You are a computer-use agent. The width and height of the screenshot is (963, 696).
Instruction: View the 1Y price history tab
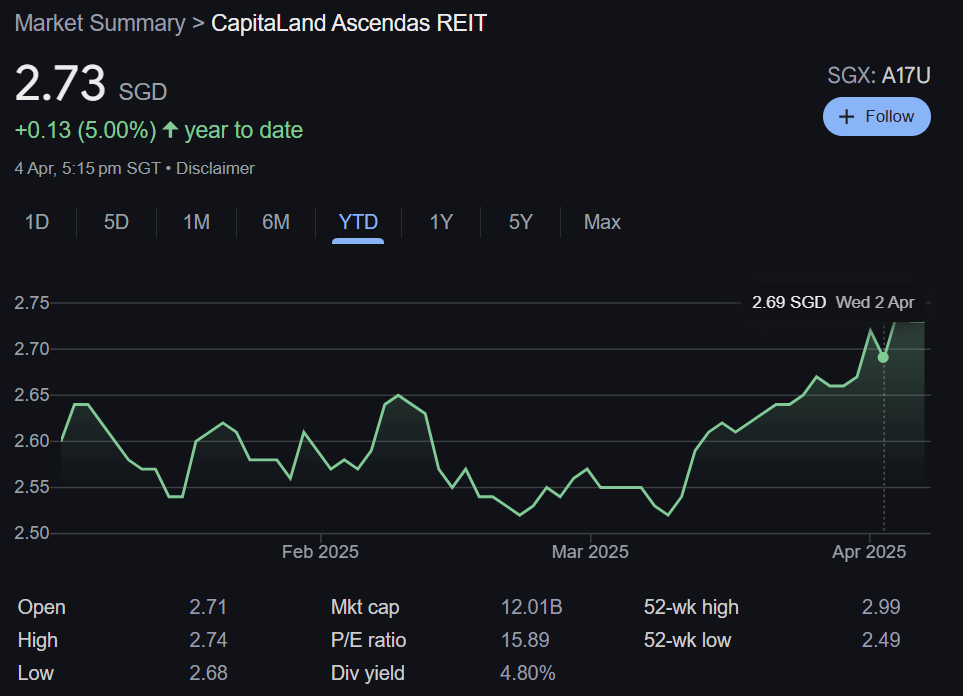point(441,222)
